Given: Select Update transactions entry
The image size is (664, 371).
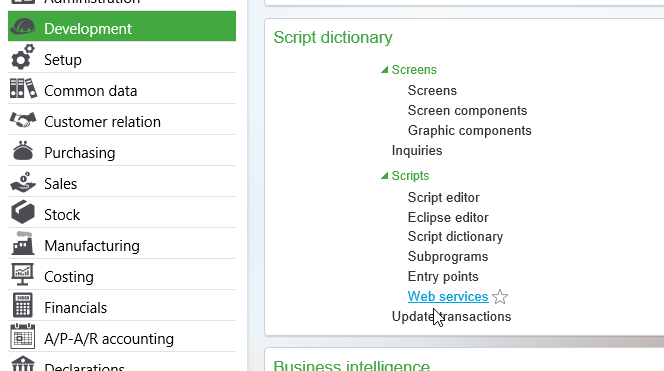Looking at the screenshot, I should coord(451,316).
